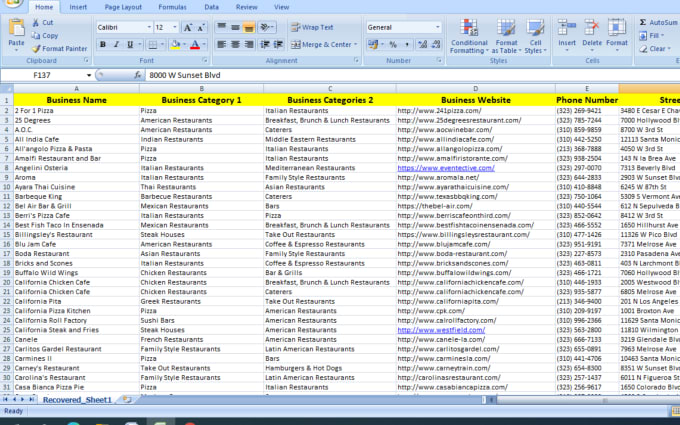Open Font dialog launcher
Image resolution: width=680 pixels, height=425 pixels.
coord(205,60)
